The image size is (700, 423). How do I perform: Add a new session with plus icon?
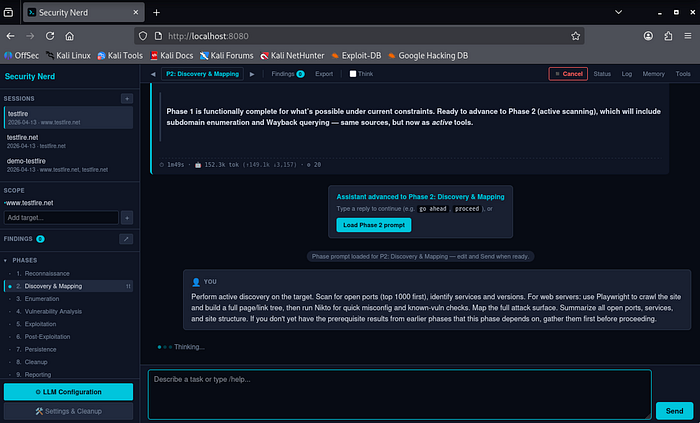(127, 99)
